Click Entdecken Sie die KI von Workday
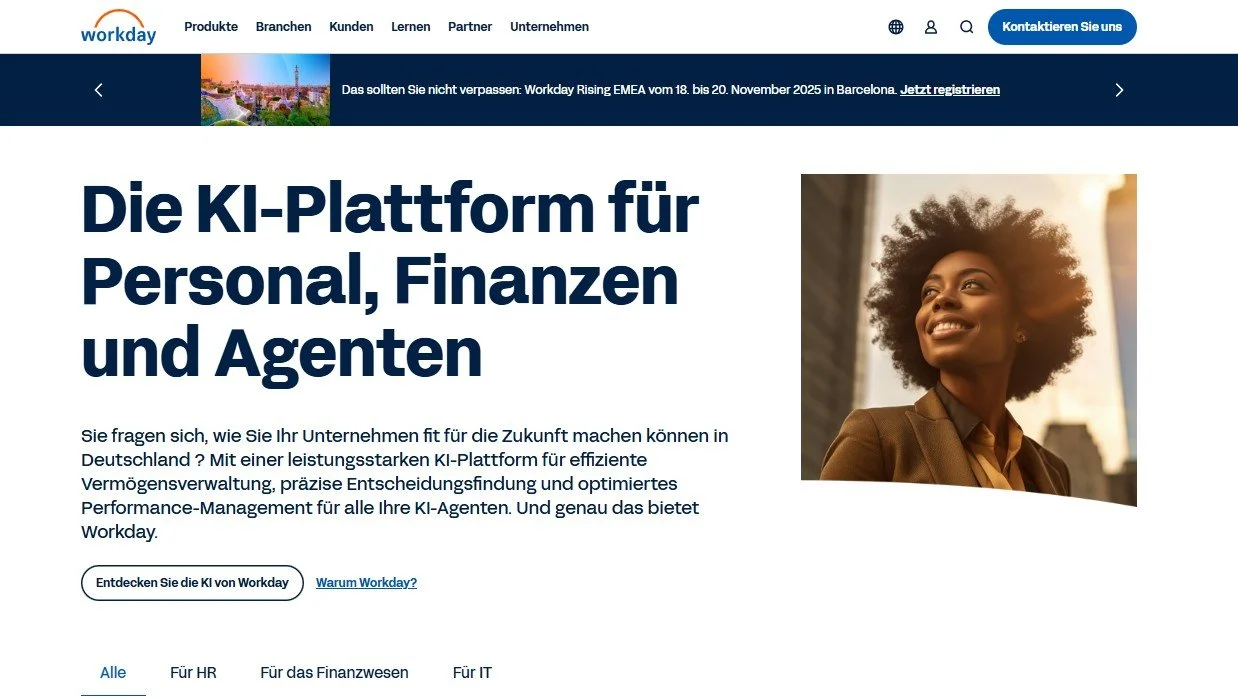The width and height of the screenshot is (1238, 698). (x=192, y=583)
